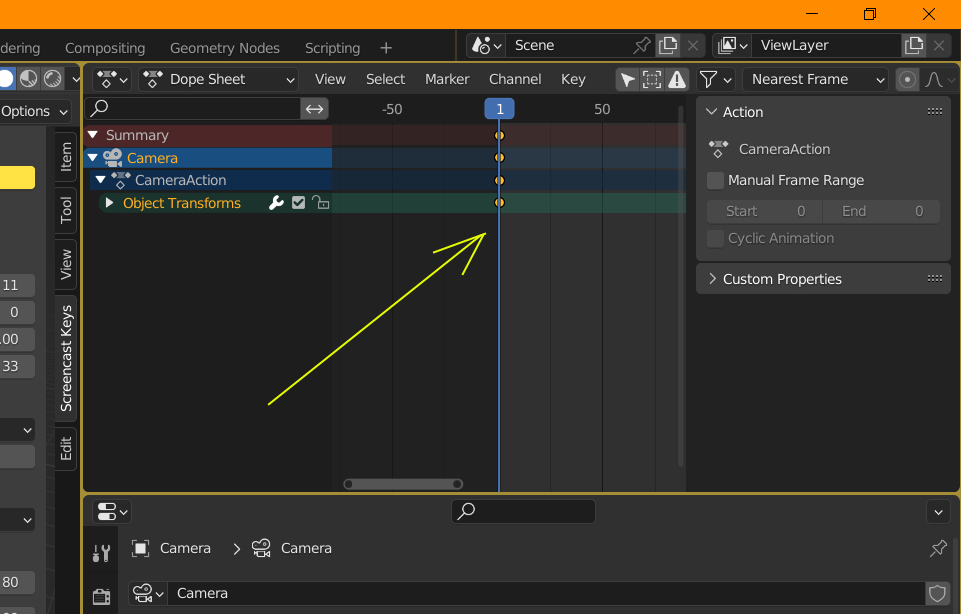Pin the Scene with the pin icon
961x614 pixels.
(643, 45)
